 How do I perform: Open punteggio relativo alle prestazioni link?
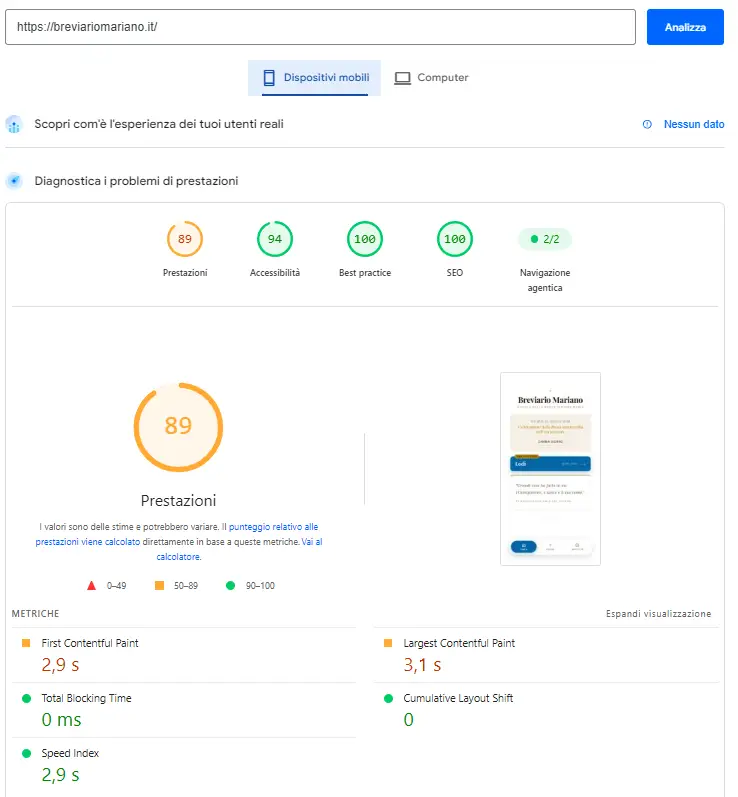click(177, 534)
